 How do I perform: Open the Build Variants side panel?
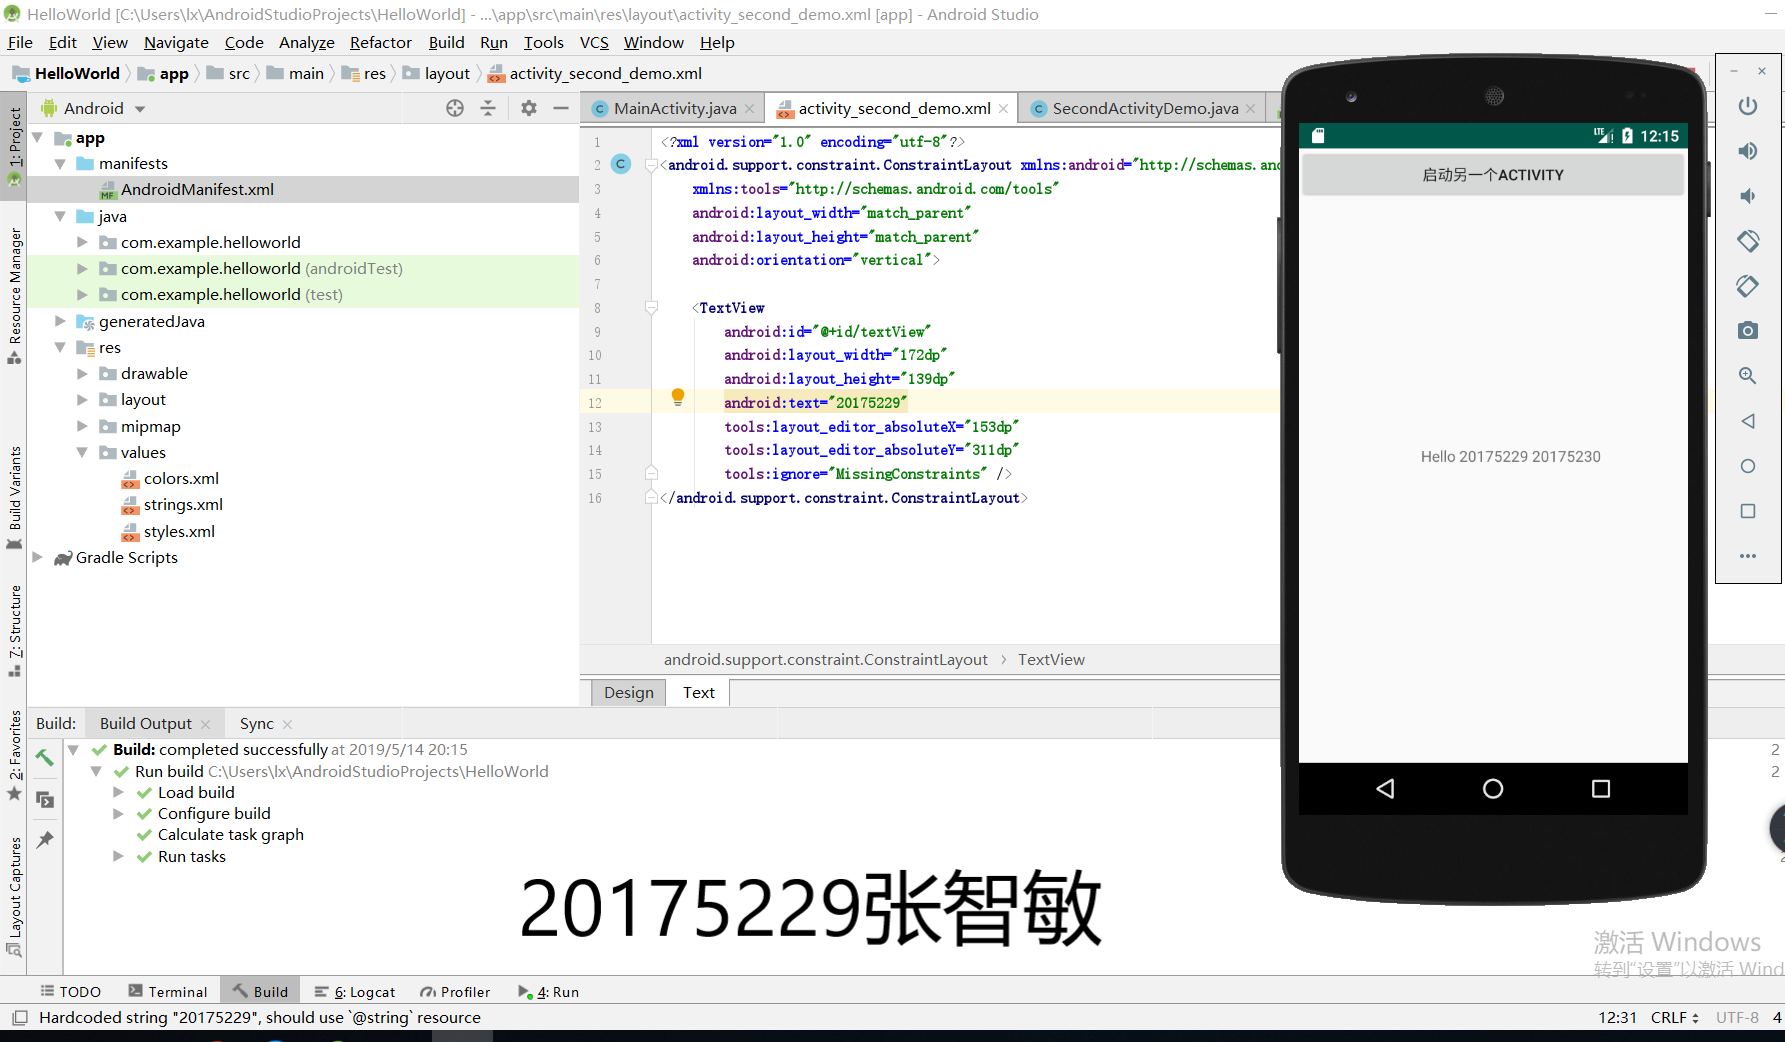(15, 496)
